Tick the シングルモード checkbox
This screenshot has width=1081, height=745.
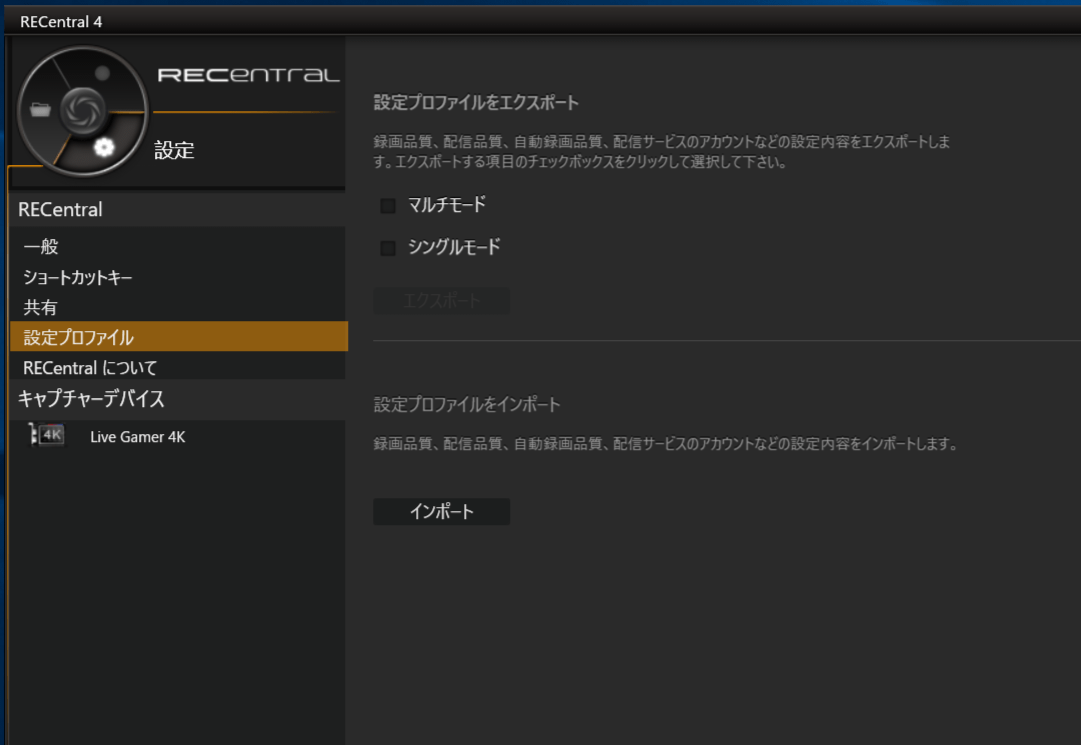click(388, 248)
